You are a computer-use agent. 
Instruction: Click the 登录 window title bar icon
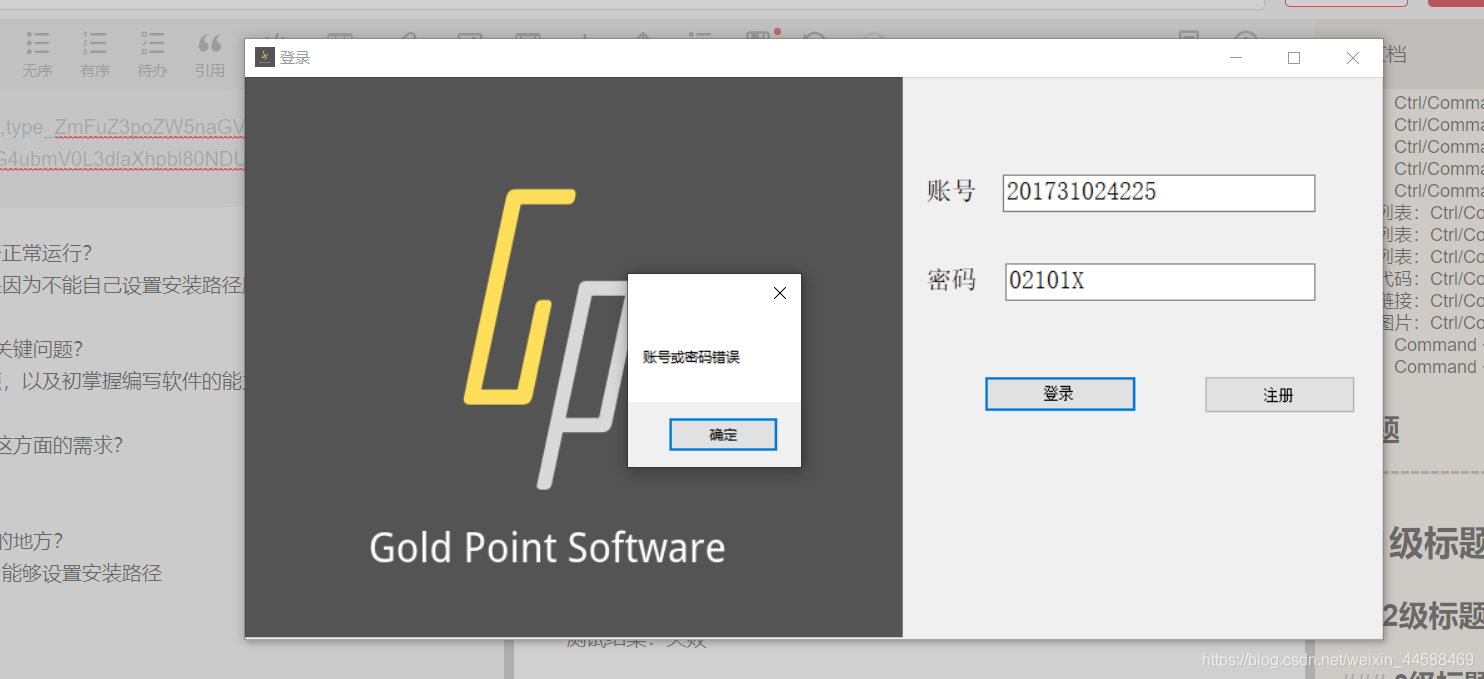coord(264,58)
